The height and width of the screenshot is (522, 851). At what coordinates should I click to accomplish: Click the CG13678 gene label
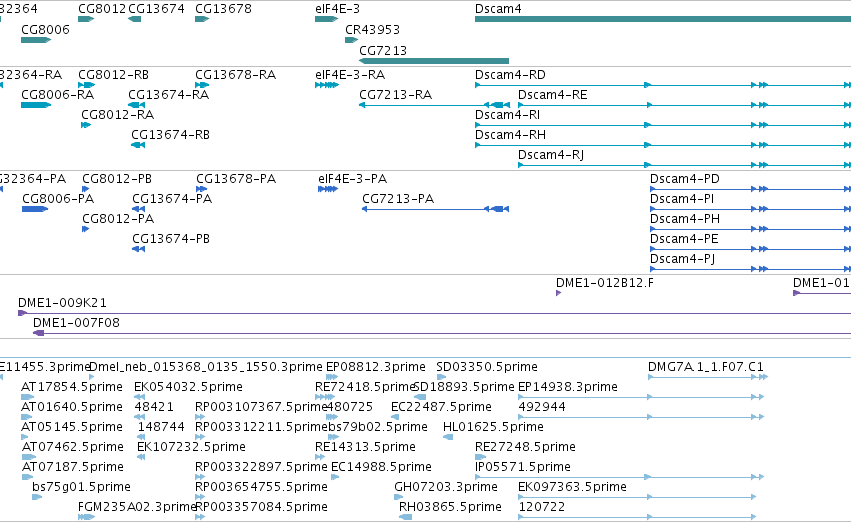[223, 9]
